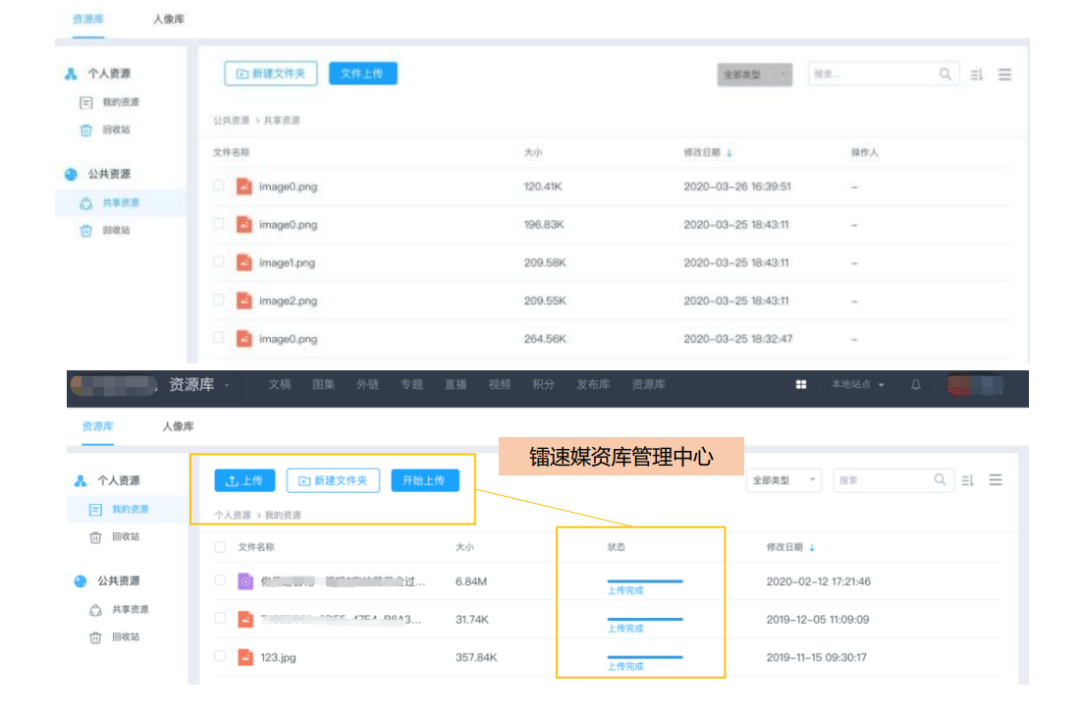Click inside the 搜索 search input field

click(890, 480)
